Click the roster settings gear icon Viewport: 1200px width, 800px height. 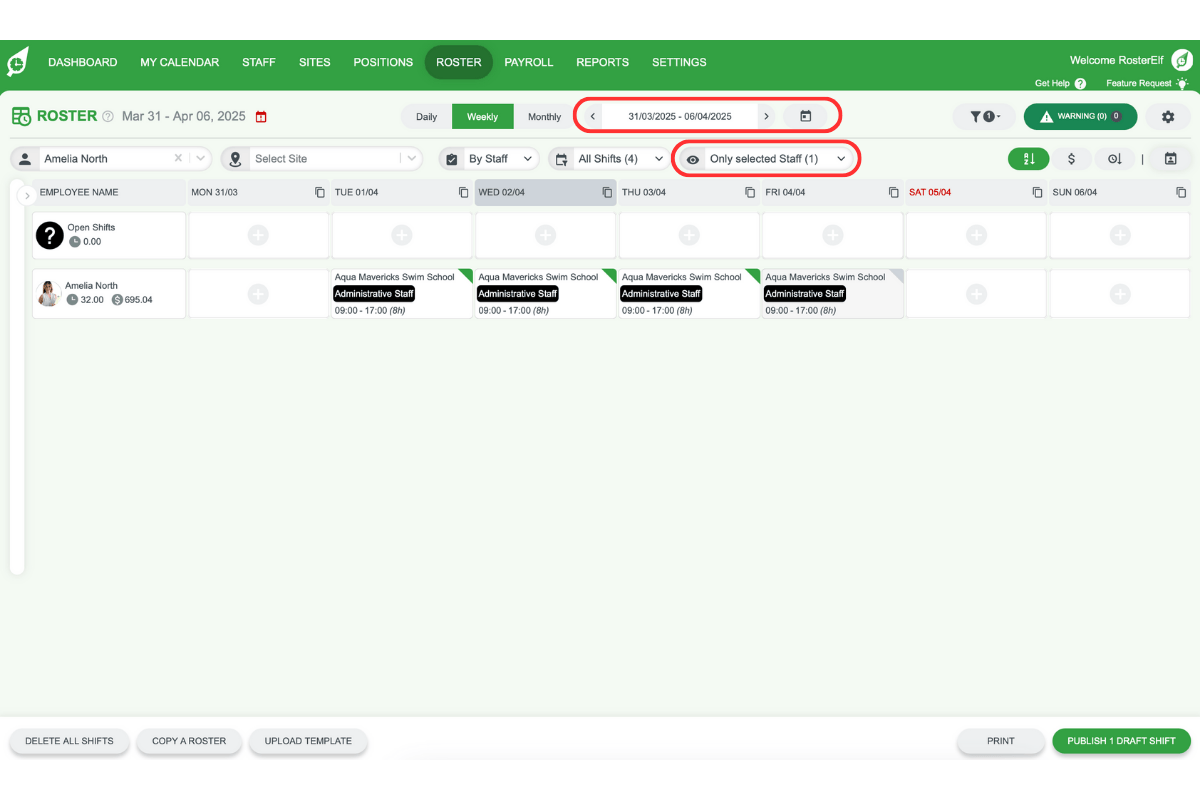click(1167, 116)
